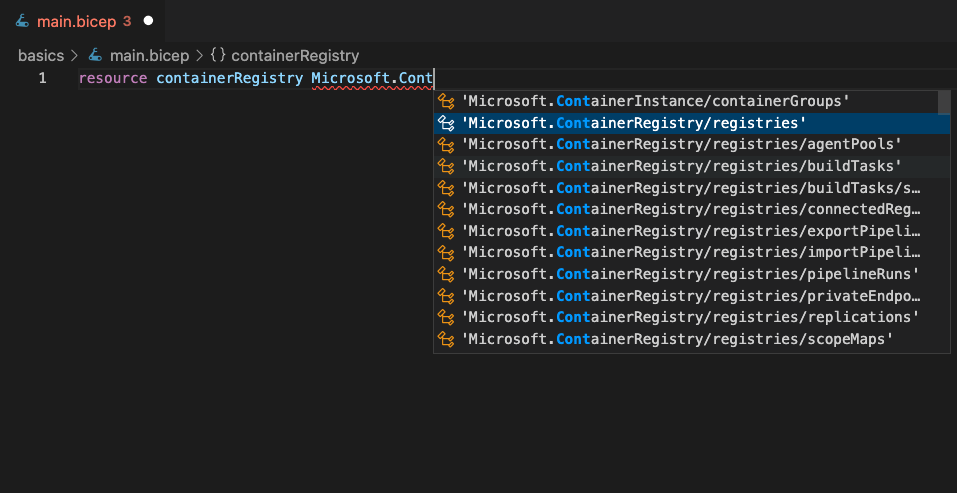Image resolution: width=957 pixels, height=493 pixels.
Task: Choose the registries/connectedReg… suggestion
Action: [692, 209]
